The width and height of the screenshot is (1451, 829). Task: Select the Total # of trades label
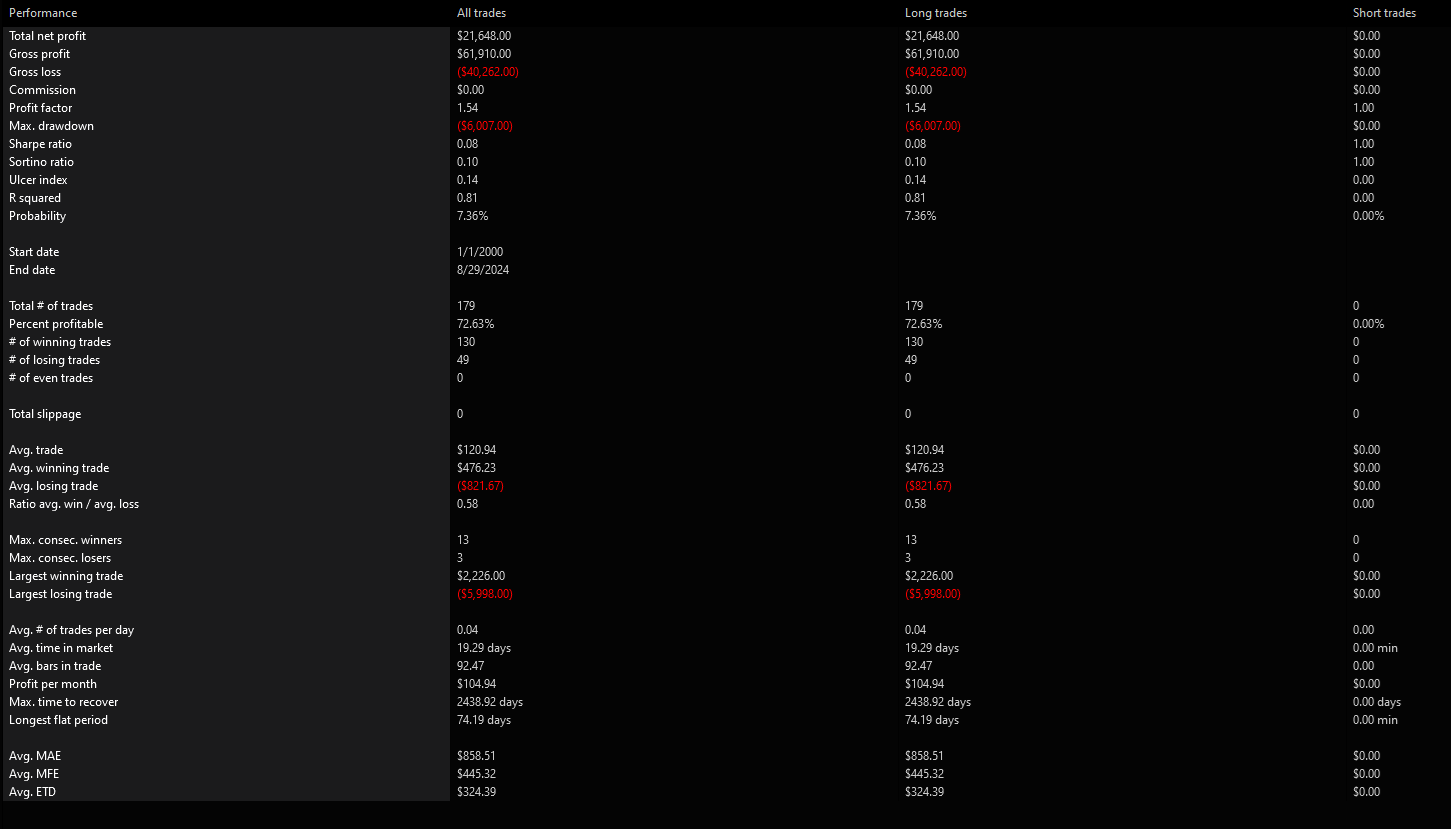51,306
